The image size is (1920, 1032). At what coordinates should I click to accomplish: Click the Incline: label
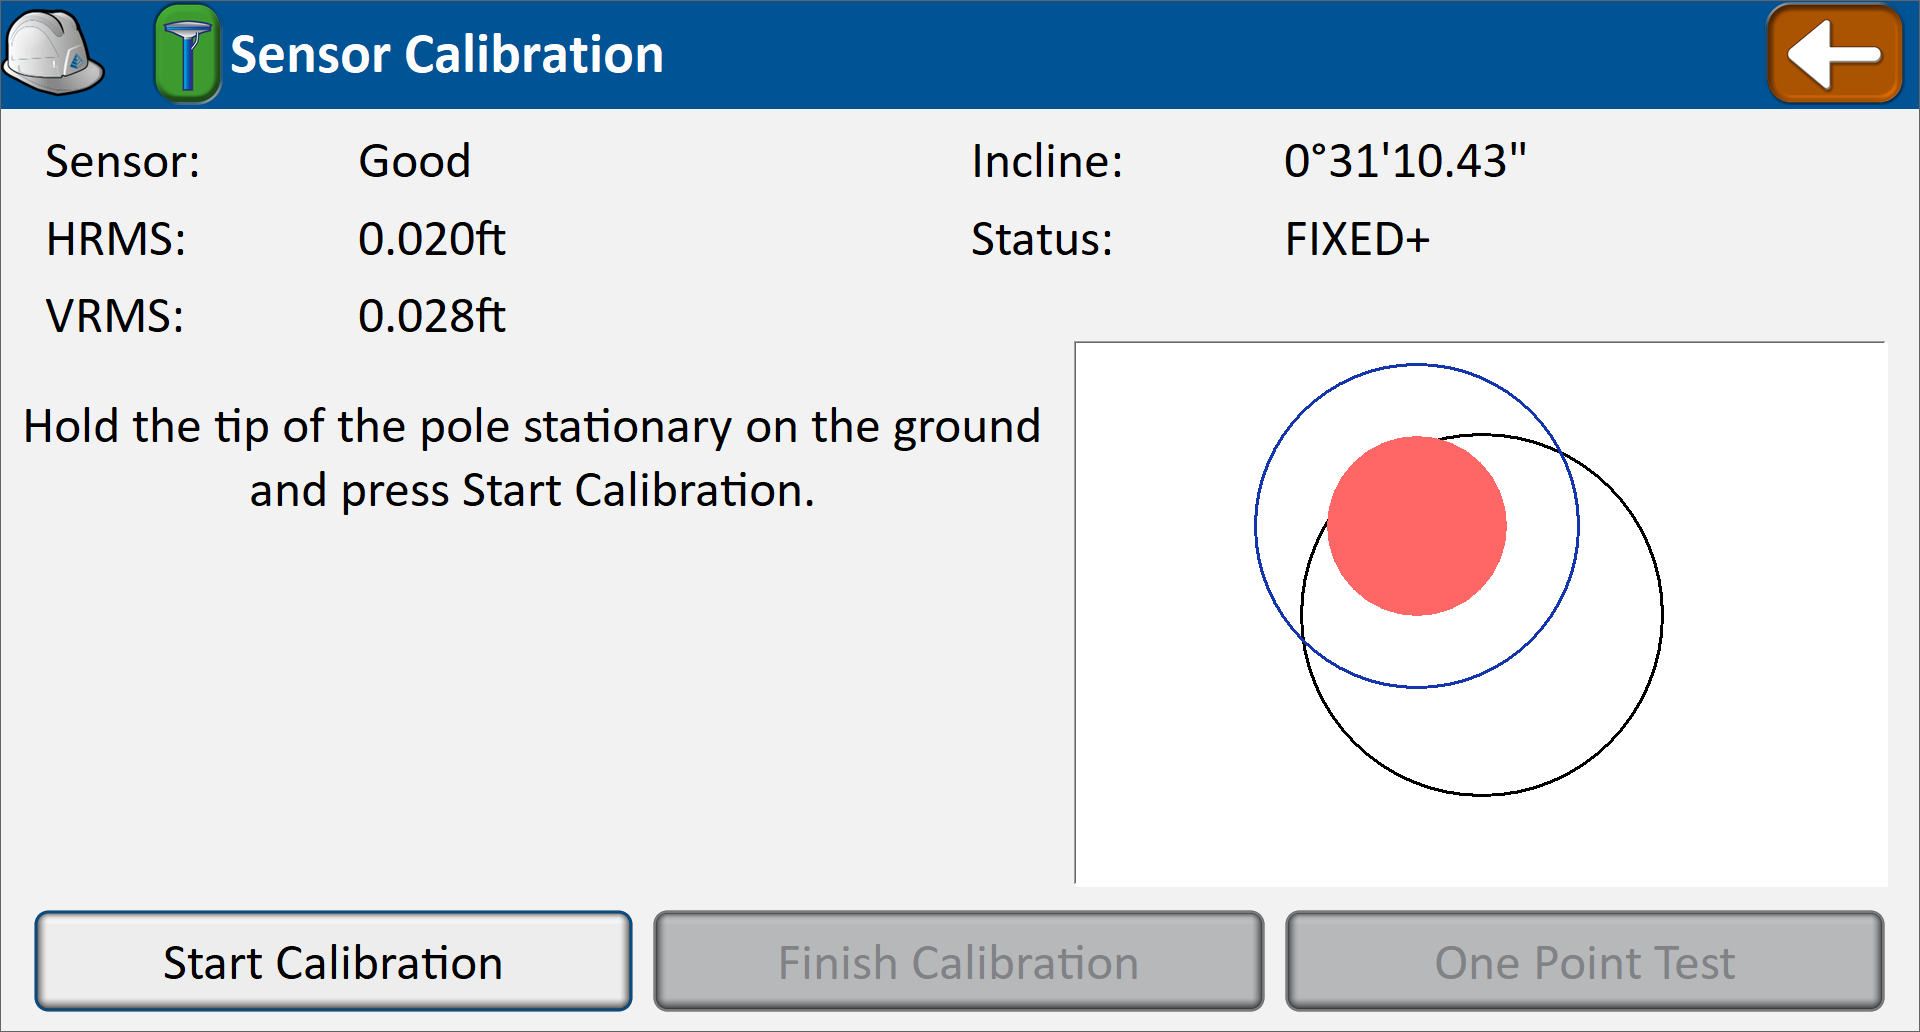(1047, 161)
